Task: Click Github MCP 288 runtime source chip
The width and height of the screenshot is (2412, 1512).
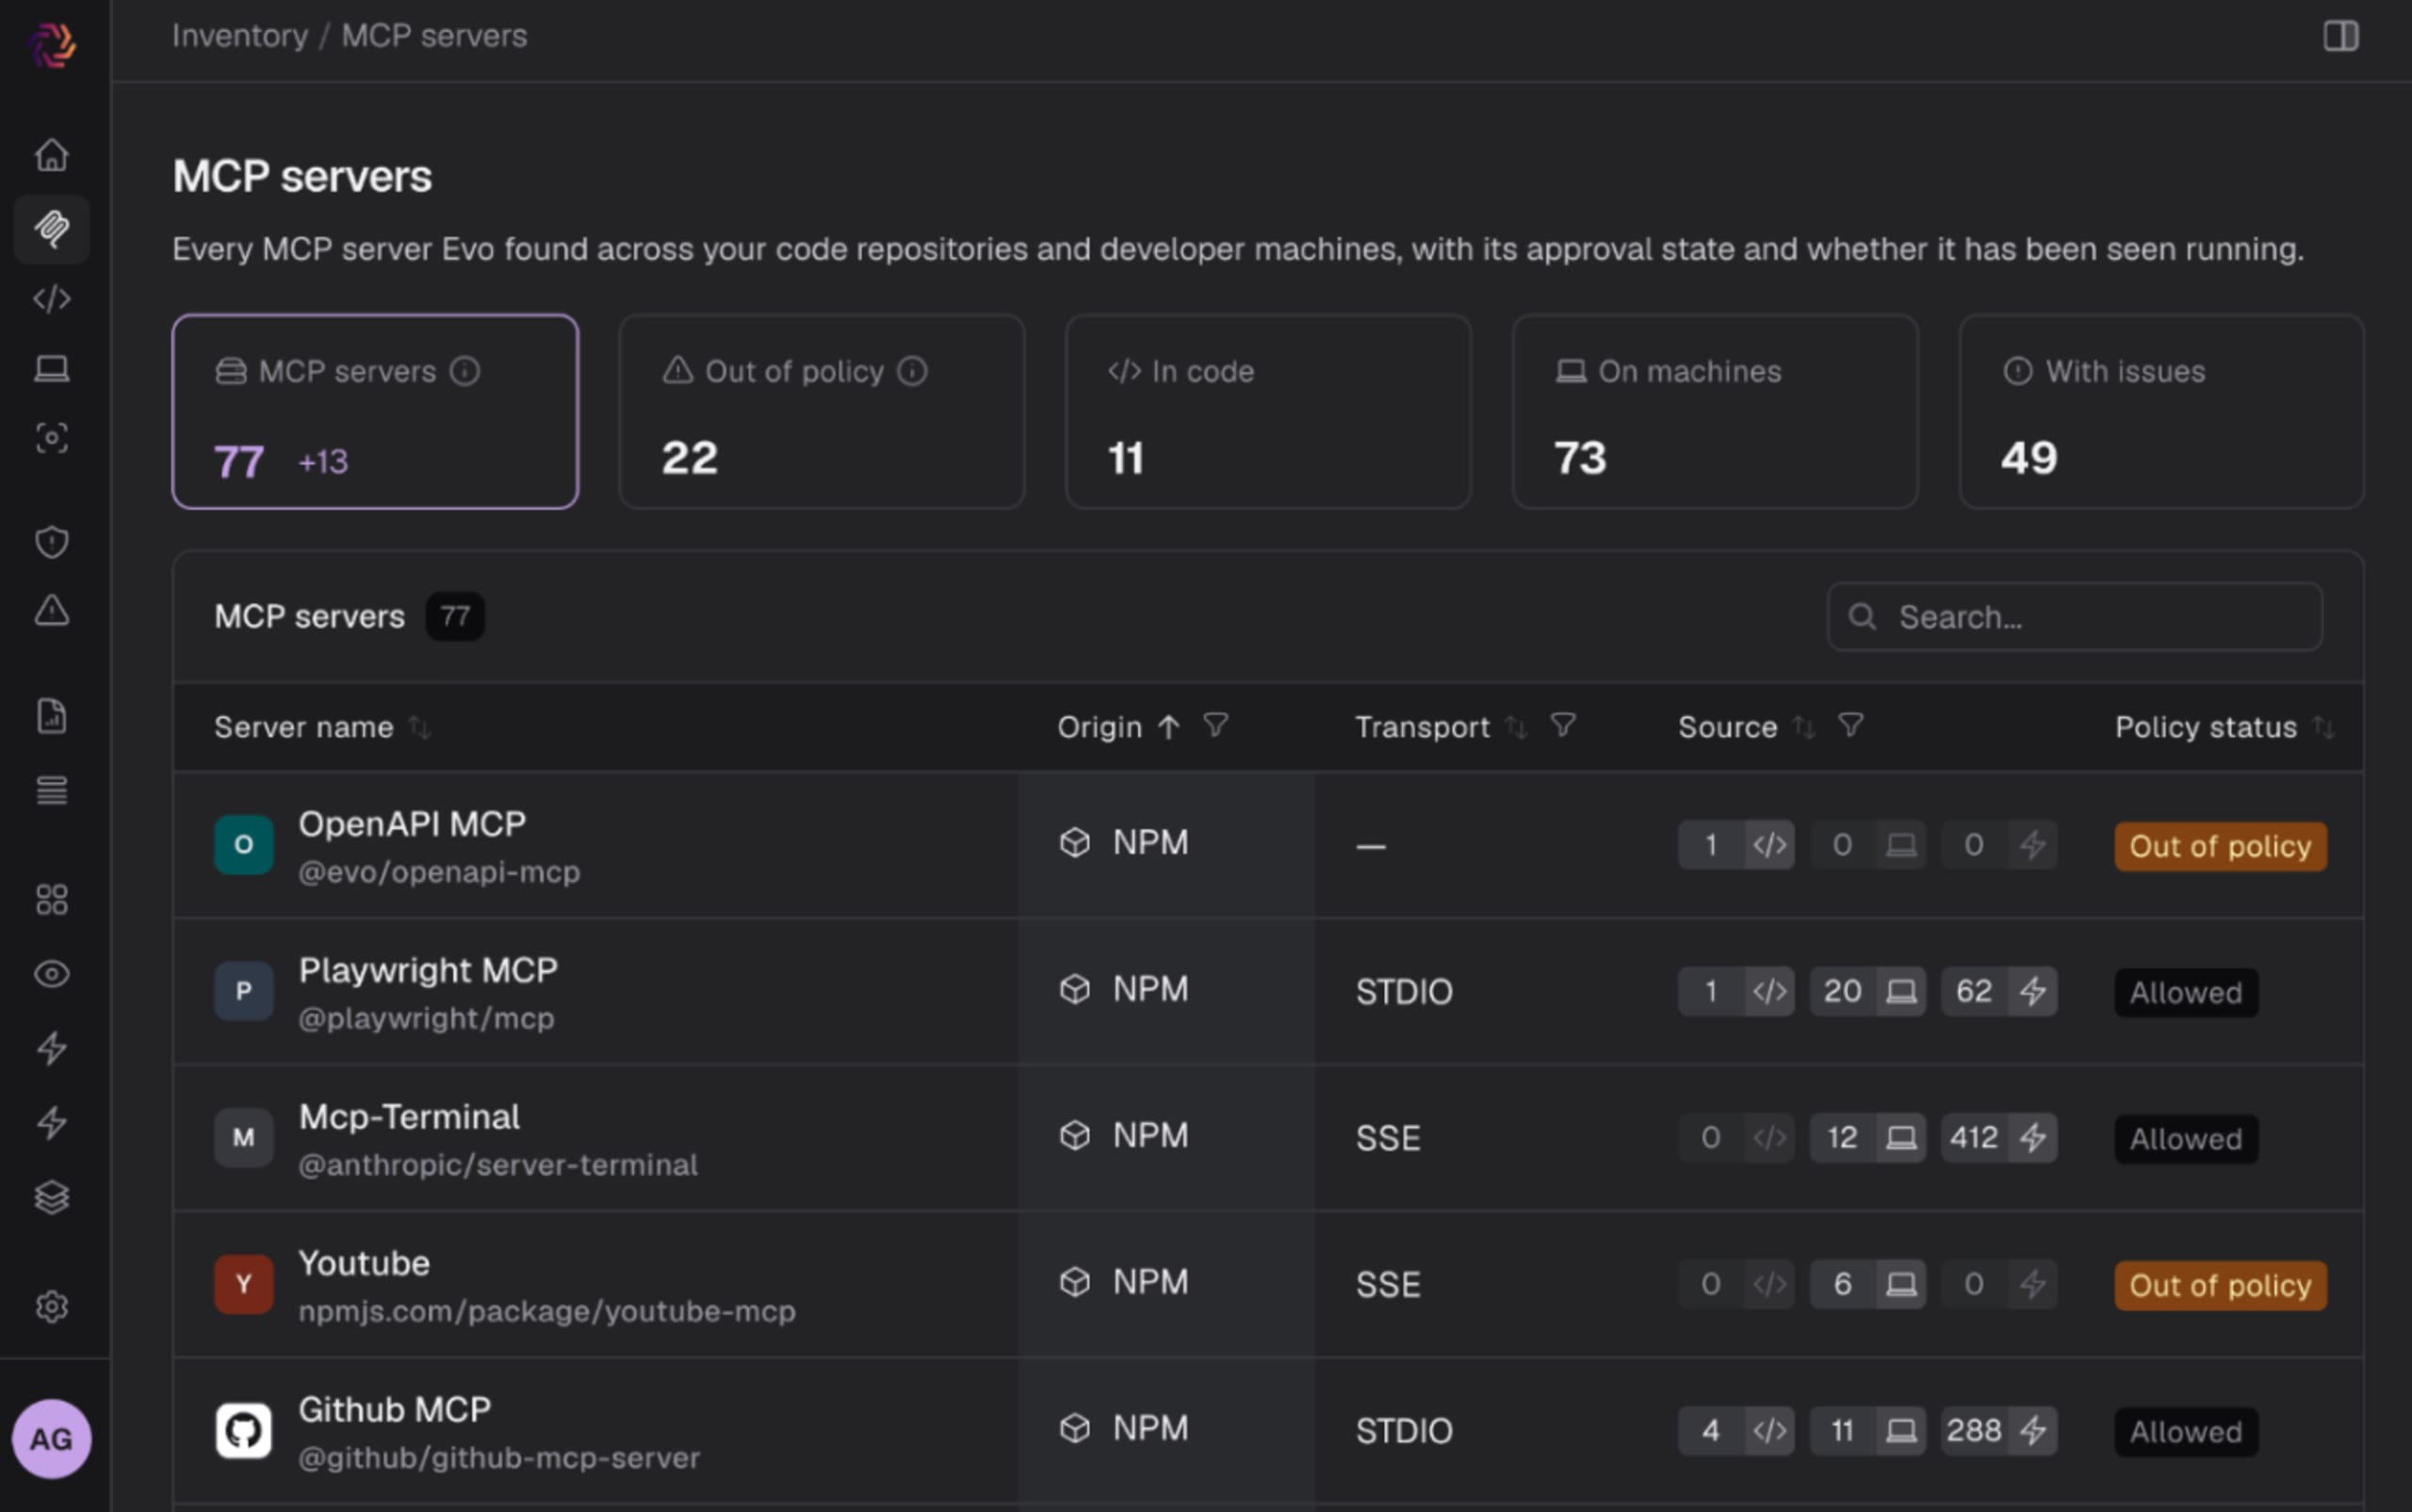Action: [1999, 1430]
